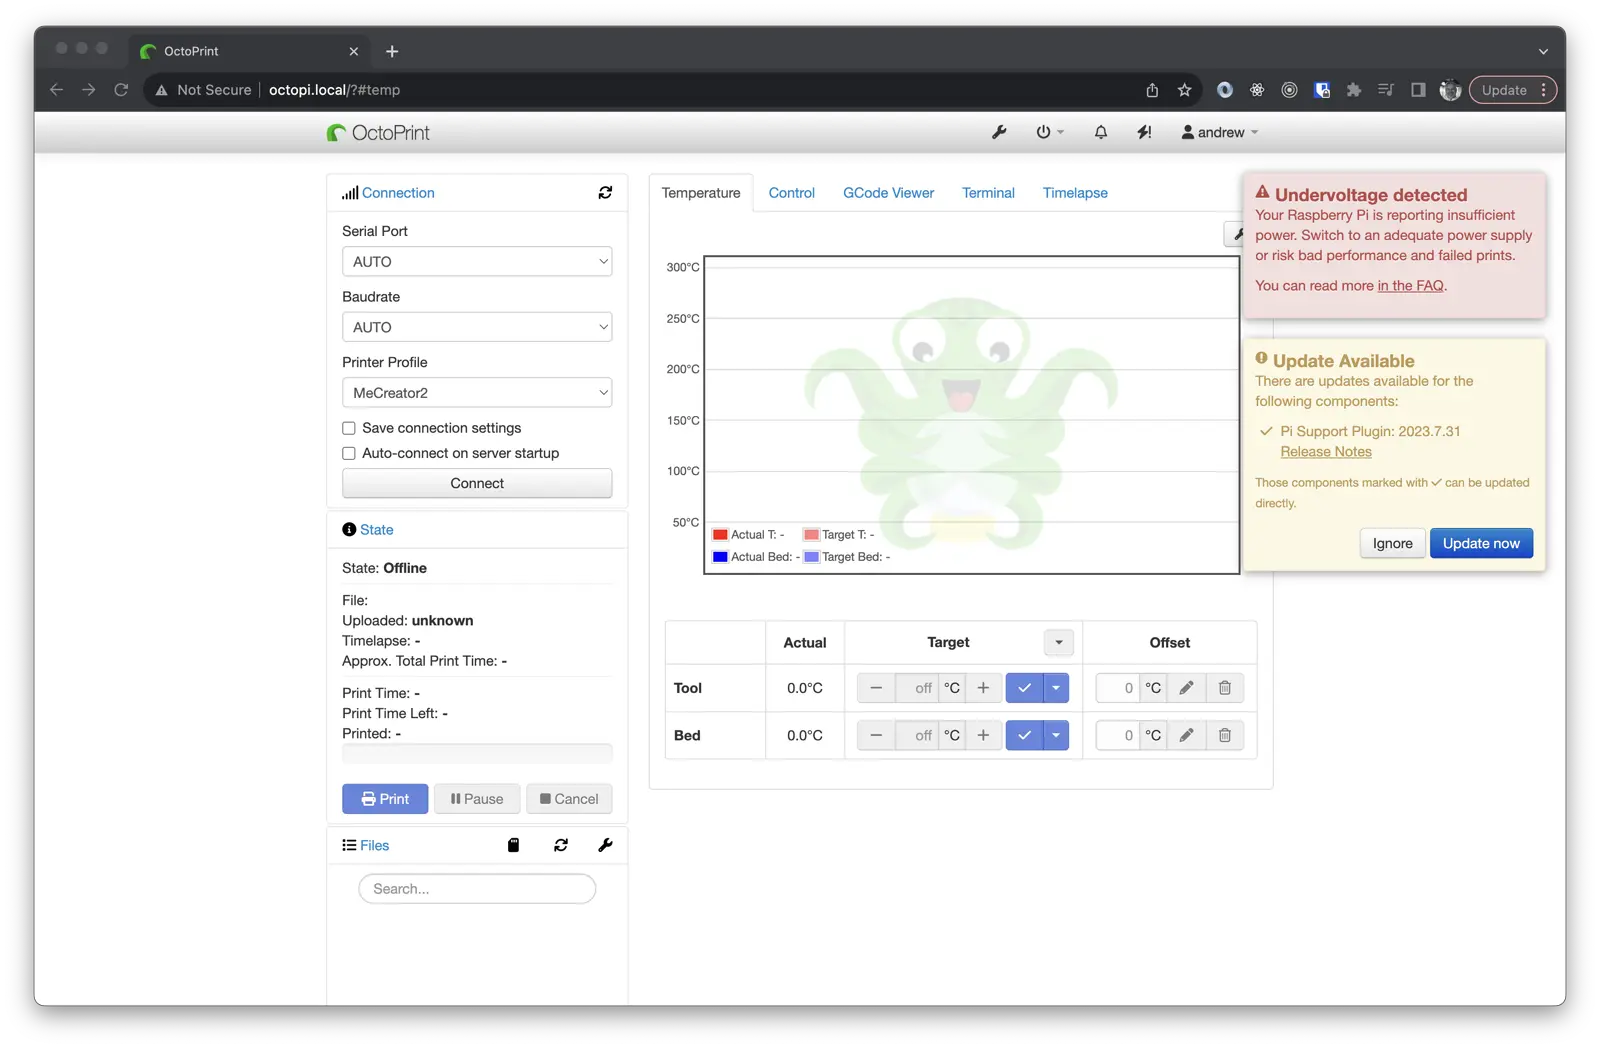Toggle Actual T series in graph legend
Viewport: 1600px width, 1048px height.
point(747,535)
